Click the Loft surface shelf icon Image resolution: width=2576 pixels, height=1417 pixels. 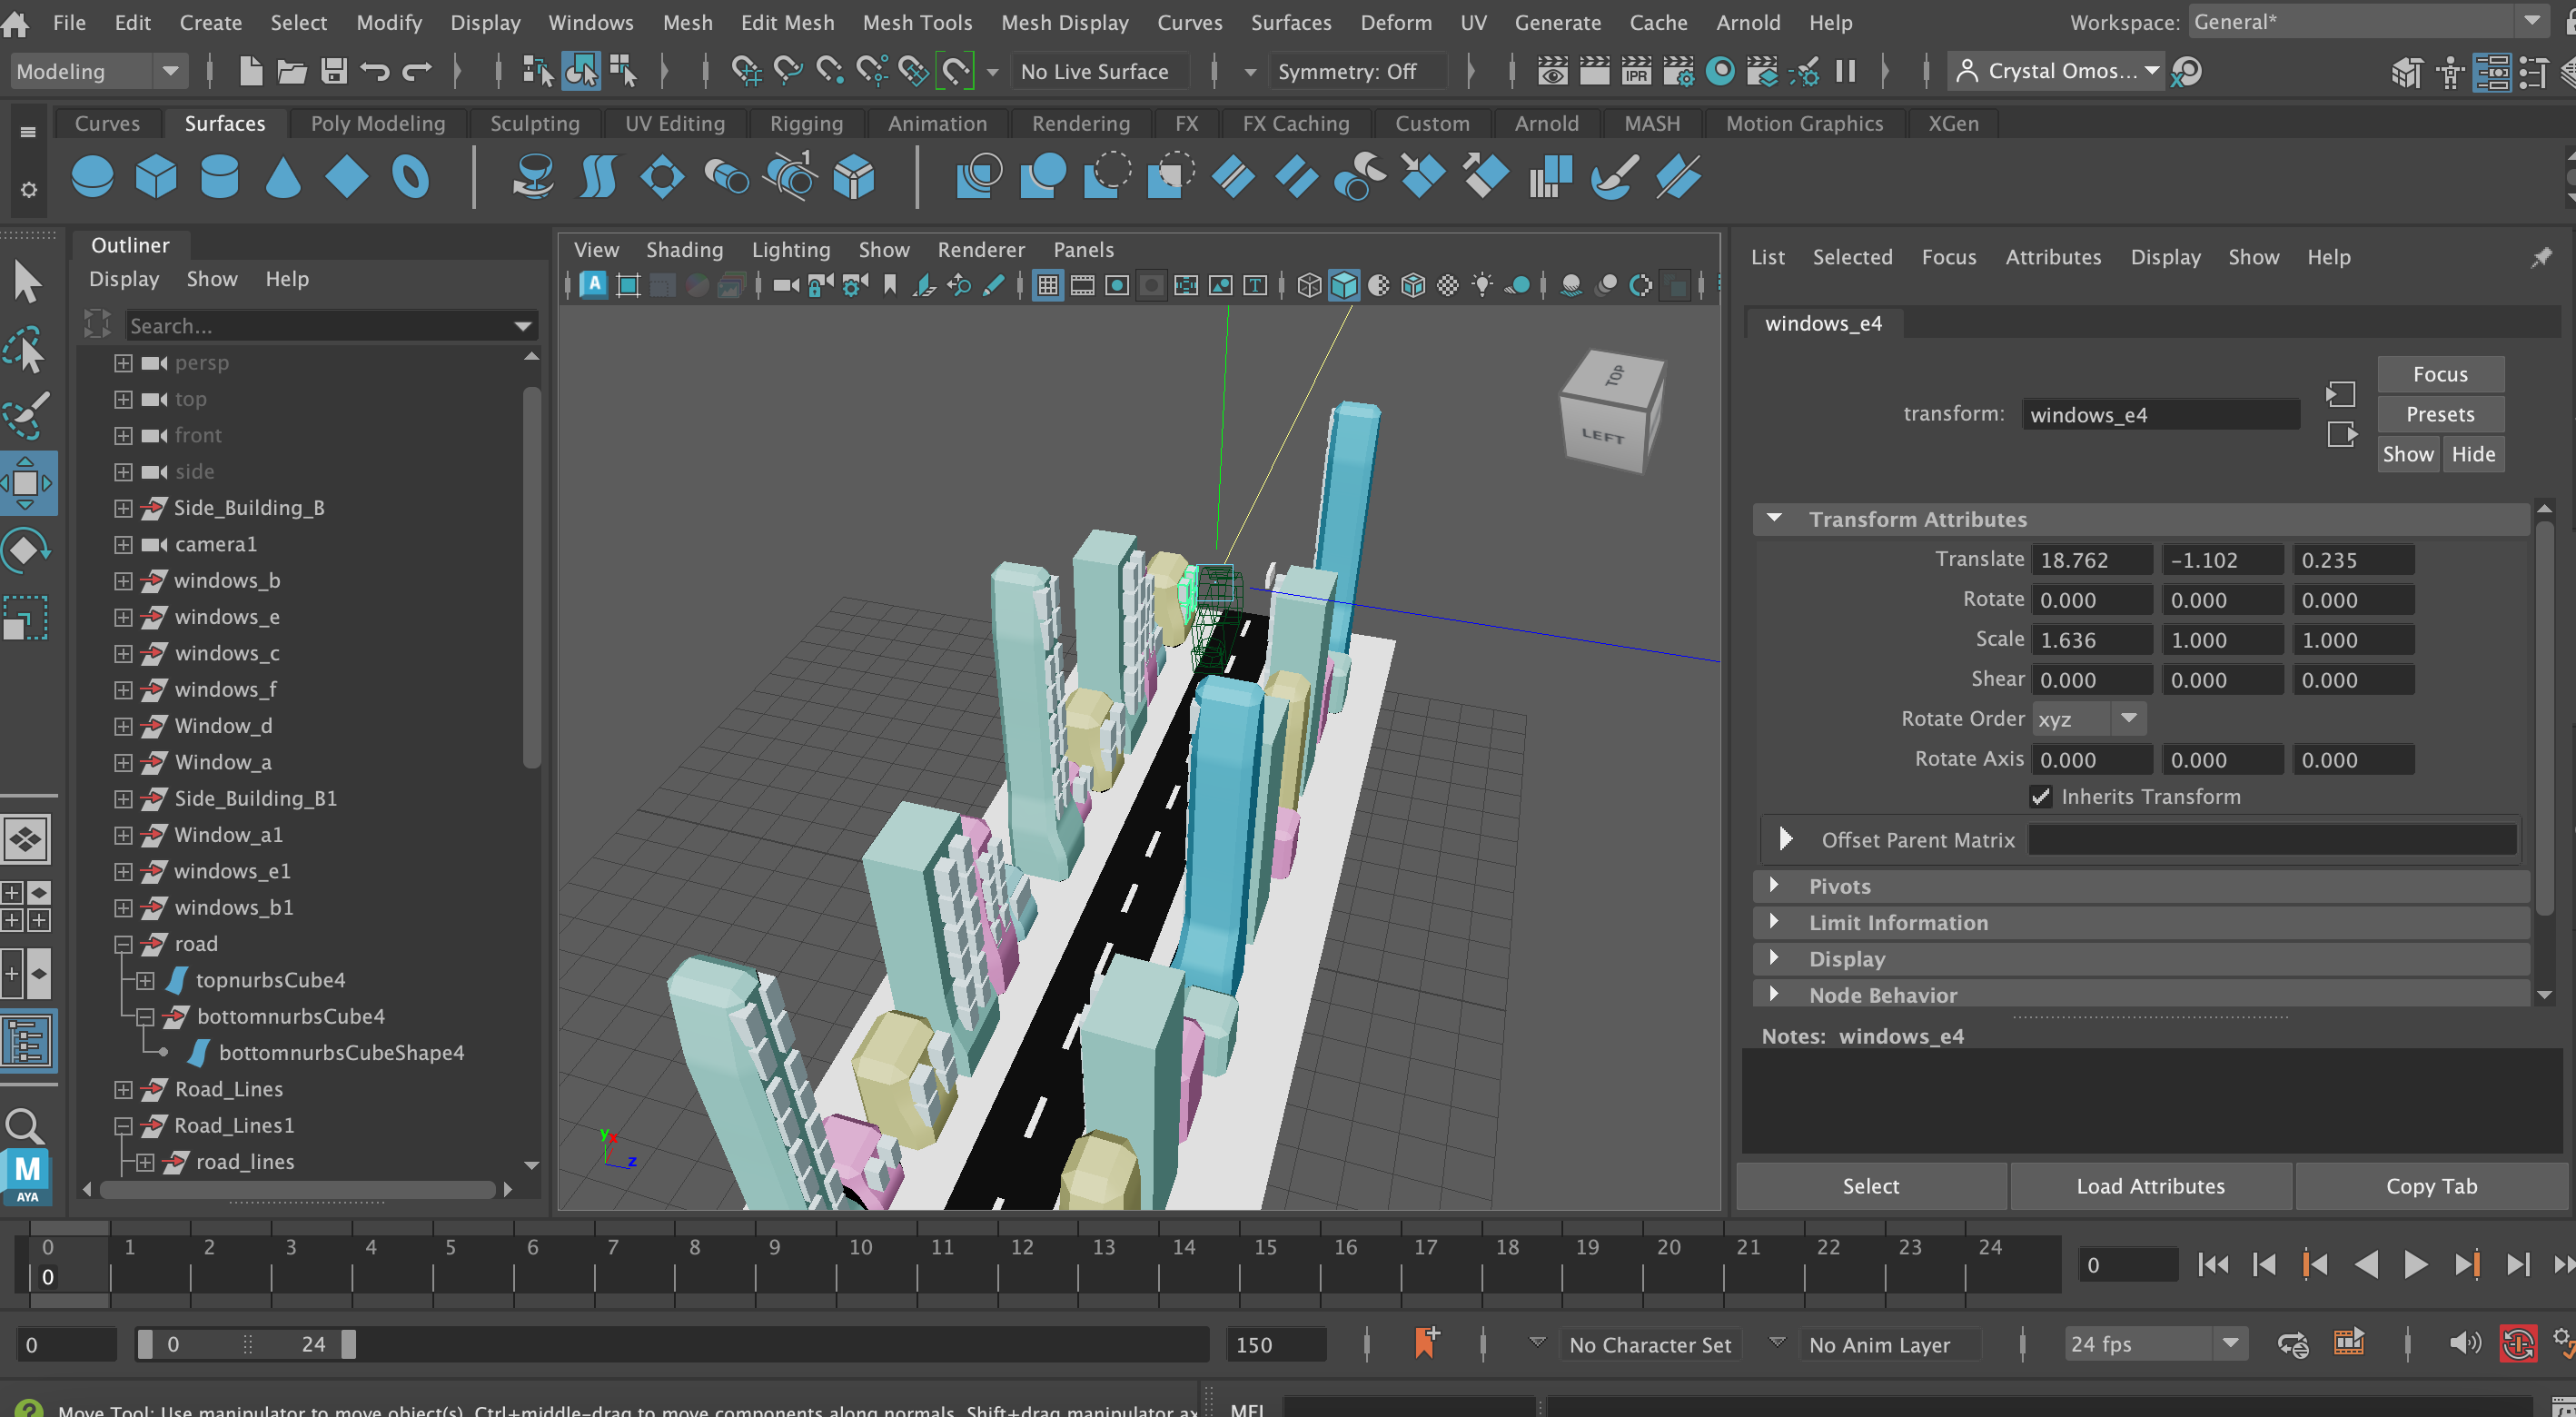597,177
